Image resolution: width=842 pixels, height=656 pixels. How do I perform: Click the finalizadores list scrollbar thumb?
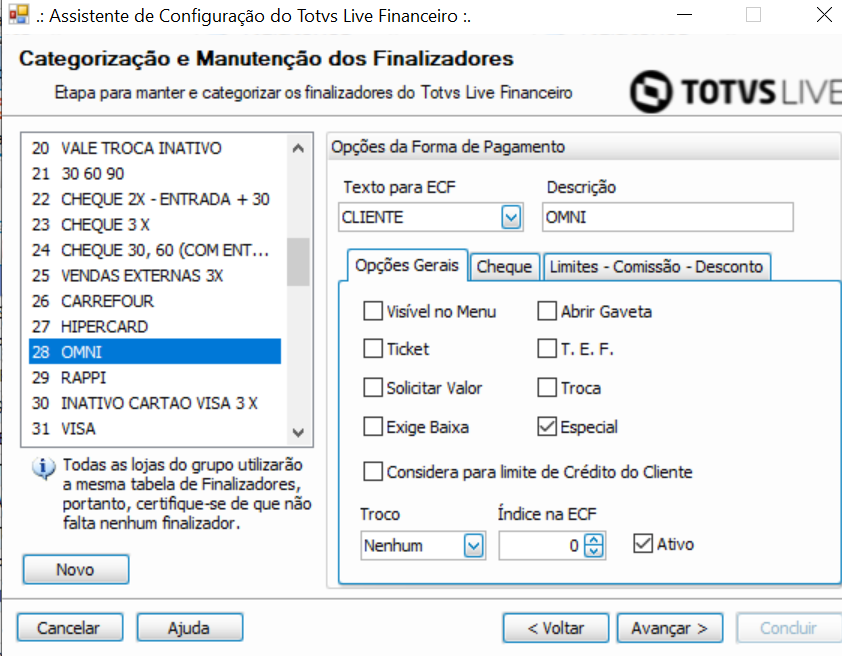click(x=298, y=262)
